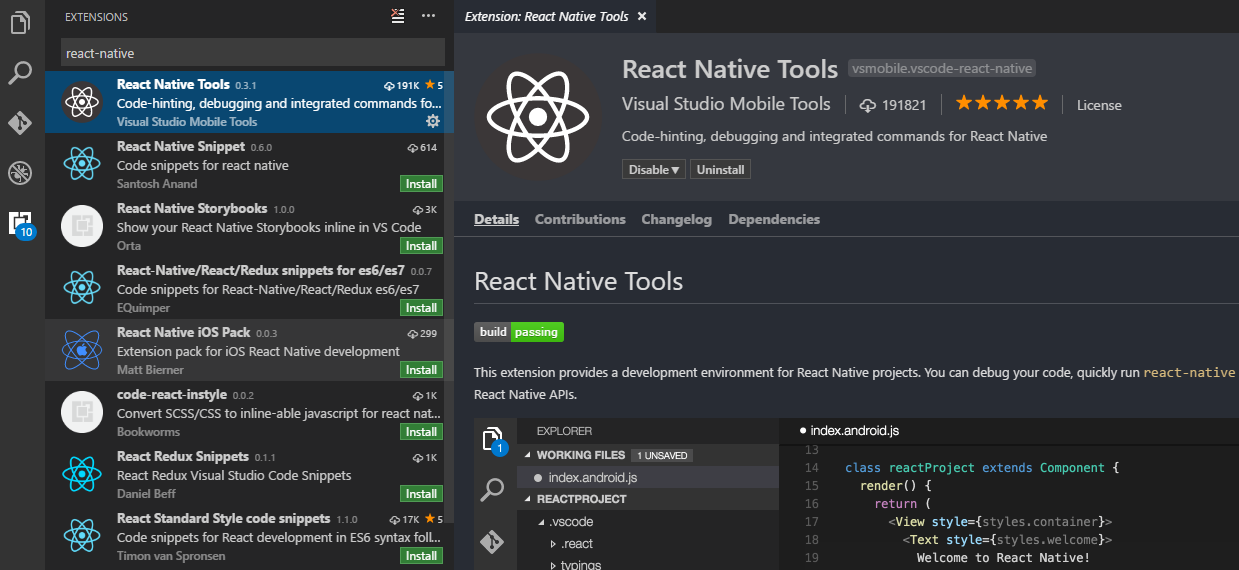1239x570 pixels.
Task: Open the Debug view in activity bar
Action: point(21,172)
